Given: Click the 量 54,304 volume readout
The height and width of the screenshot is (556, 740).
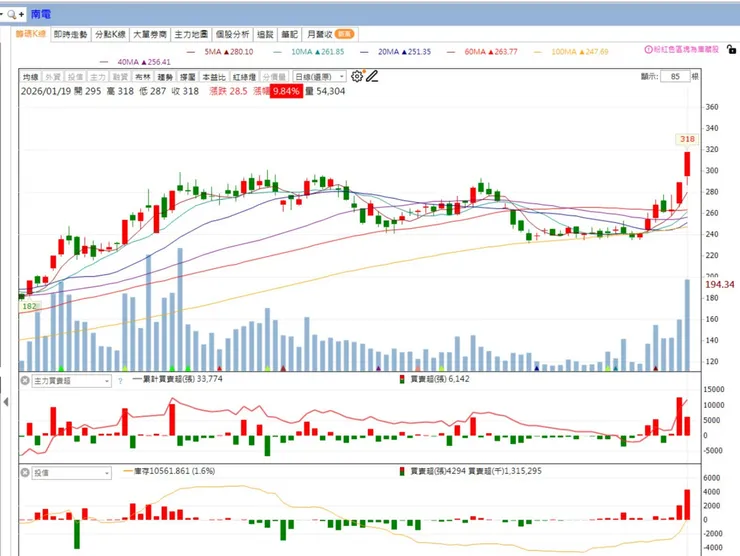Looking at the screenshot, I should click(x=325, y=91).
